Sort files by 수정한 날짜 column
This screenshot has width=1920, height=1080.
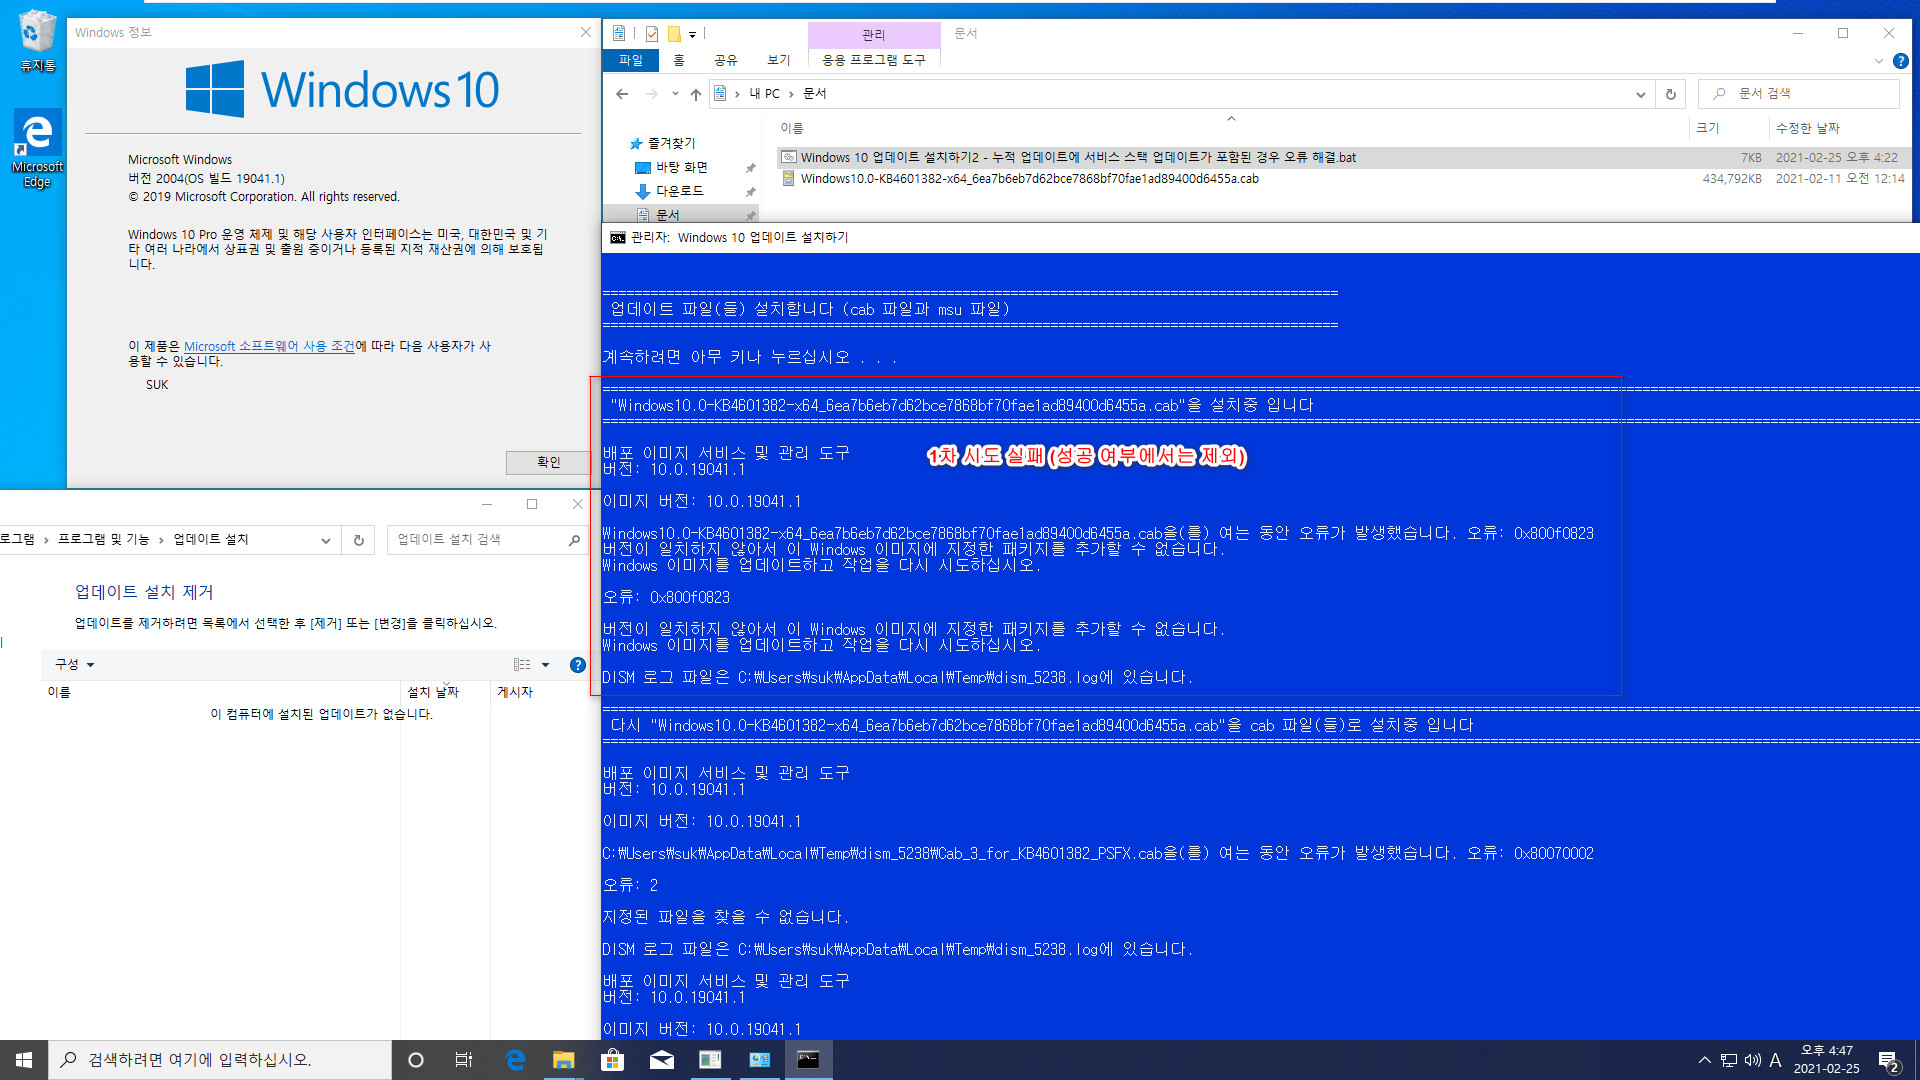[1808, 128]
